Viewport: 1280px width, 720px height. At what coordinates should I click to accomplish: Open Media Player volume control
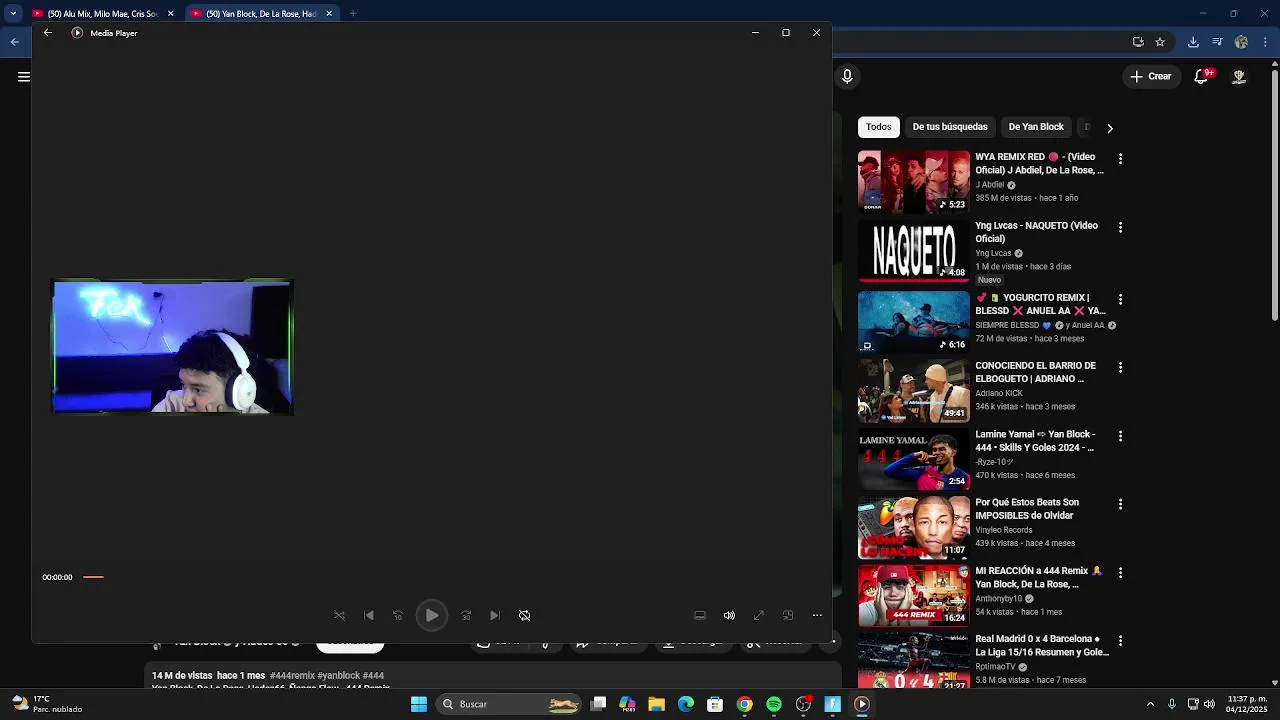729,616
